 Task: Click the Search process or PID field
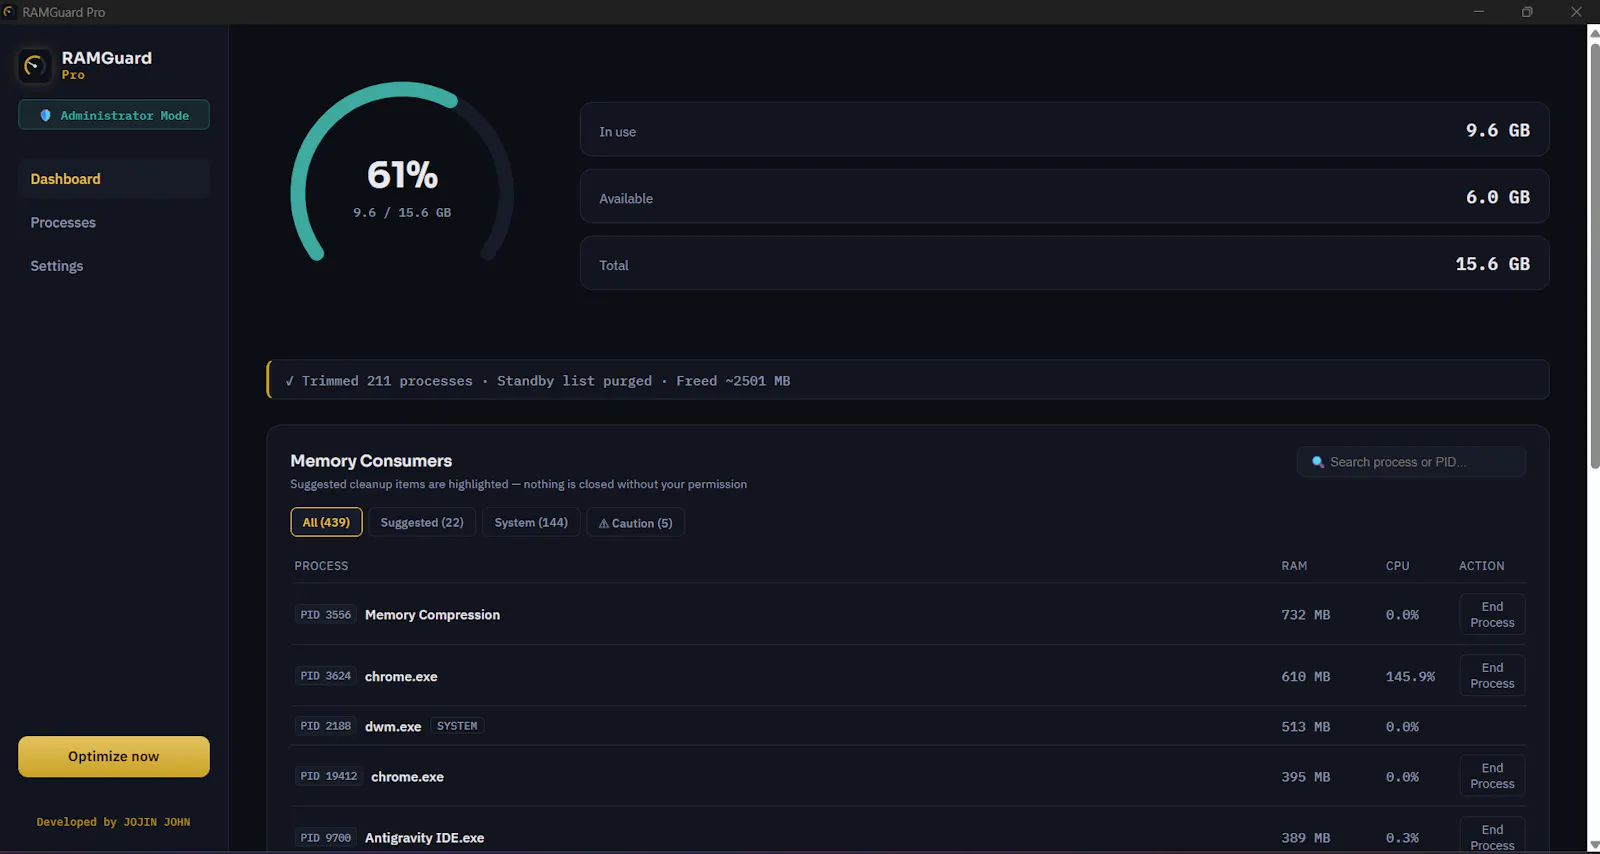click(x=1411, y=462)
